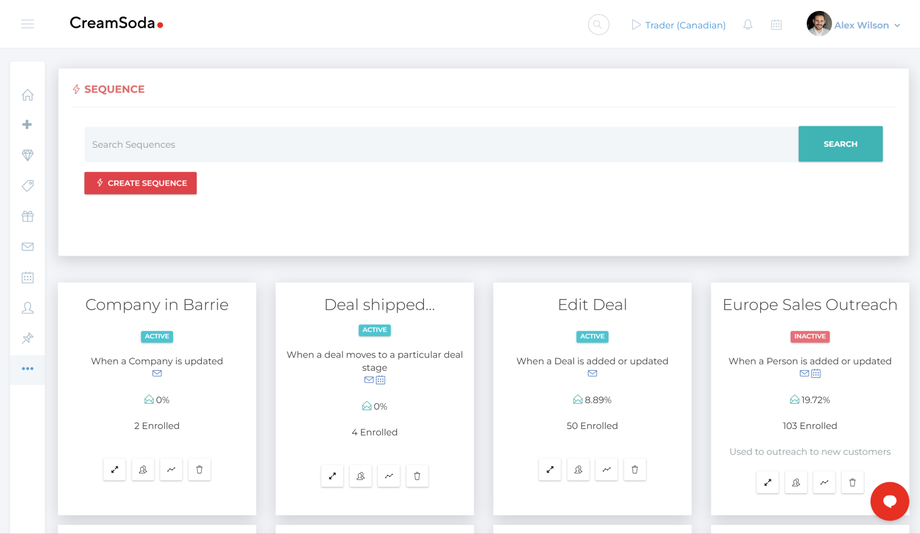Click the Trader (Canadian) link
The height and width of the screenshot is (534, 920).
678,25
